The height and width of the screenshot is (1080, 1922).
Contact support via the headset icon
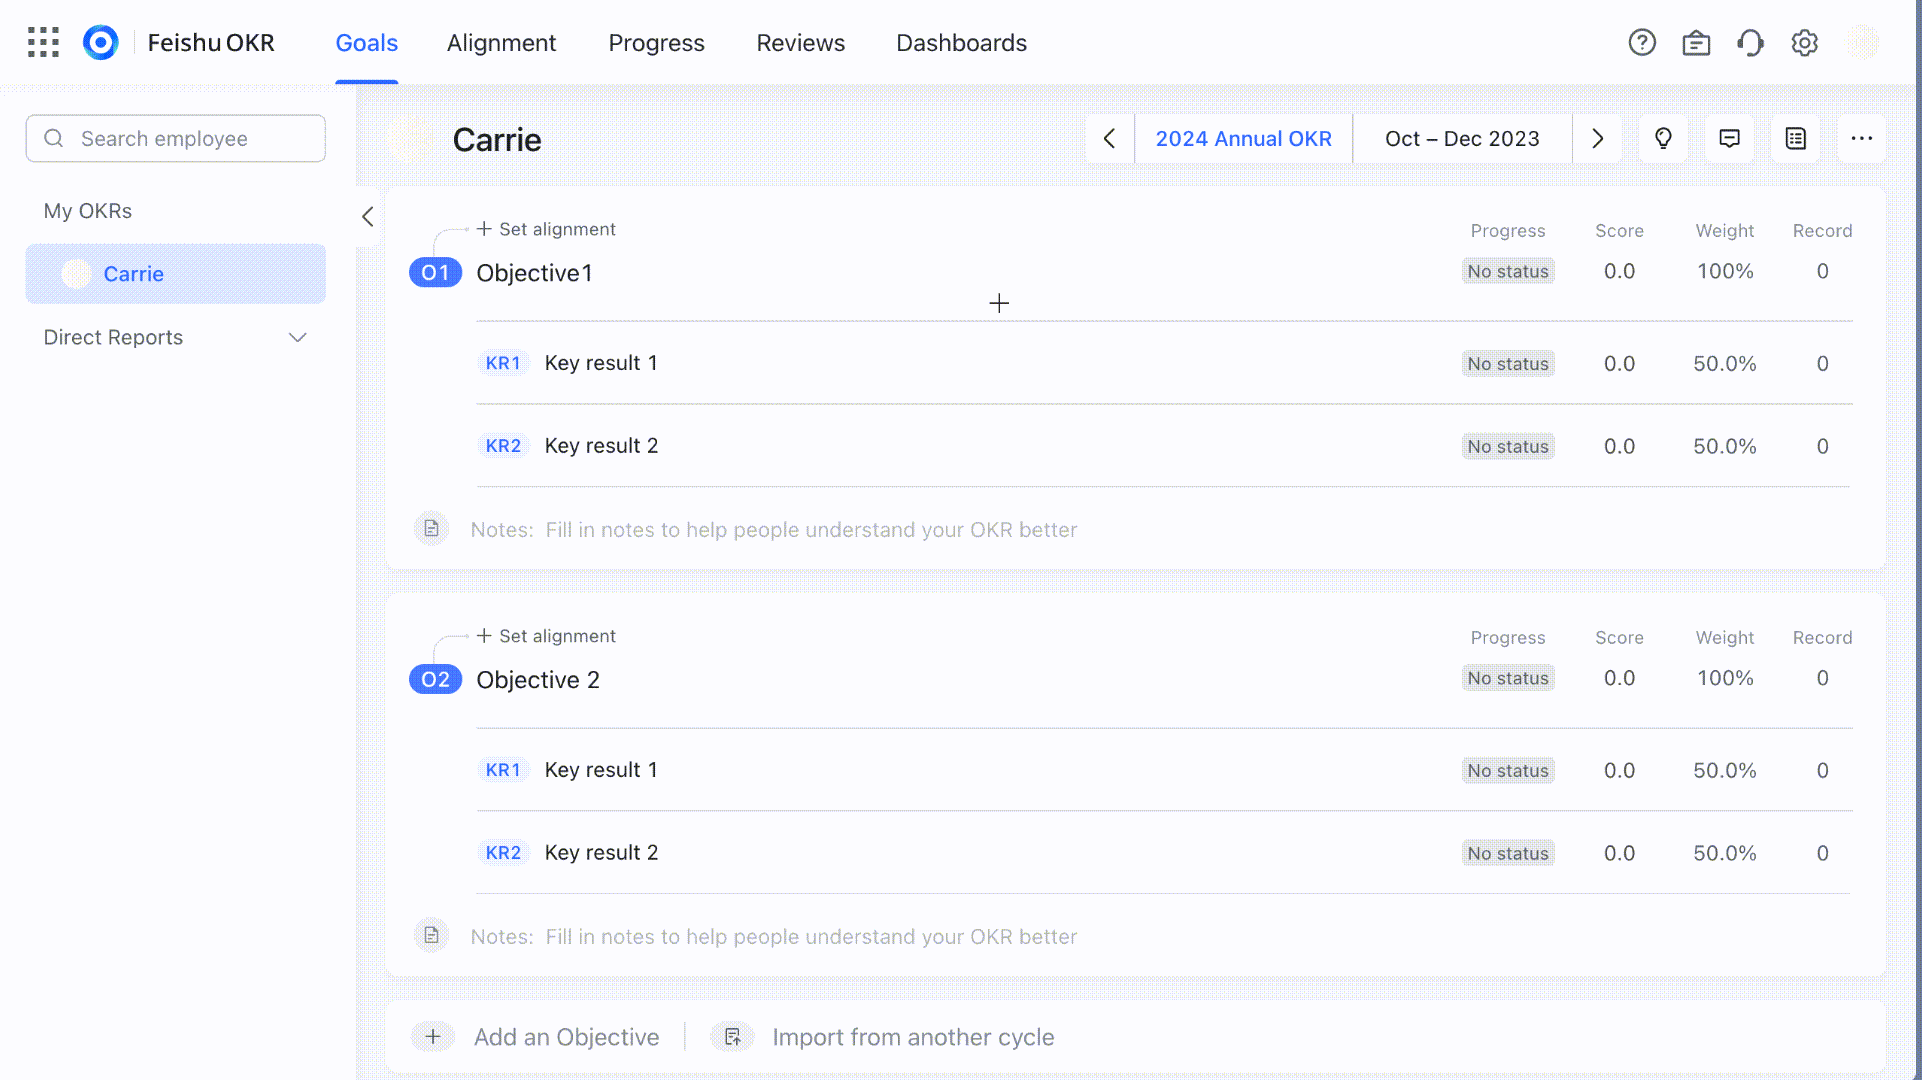[x=1750, y=42]
